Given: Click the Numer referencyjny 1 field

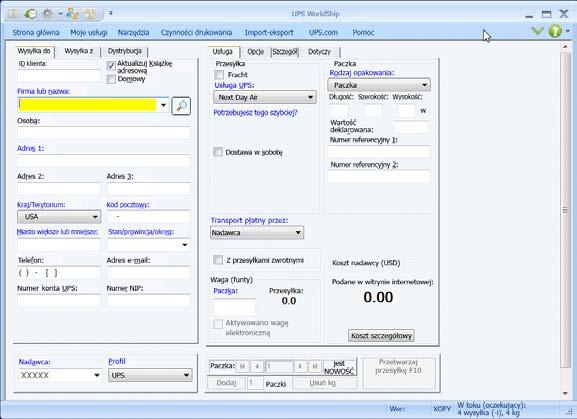Looking at the screenshot, I should [379, 152].
